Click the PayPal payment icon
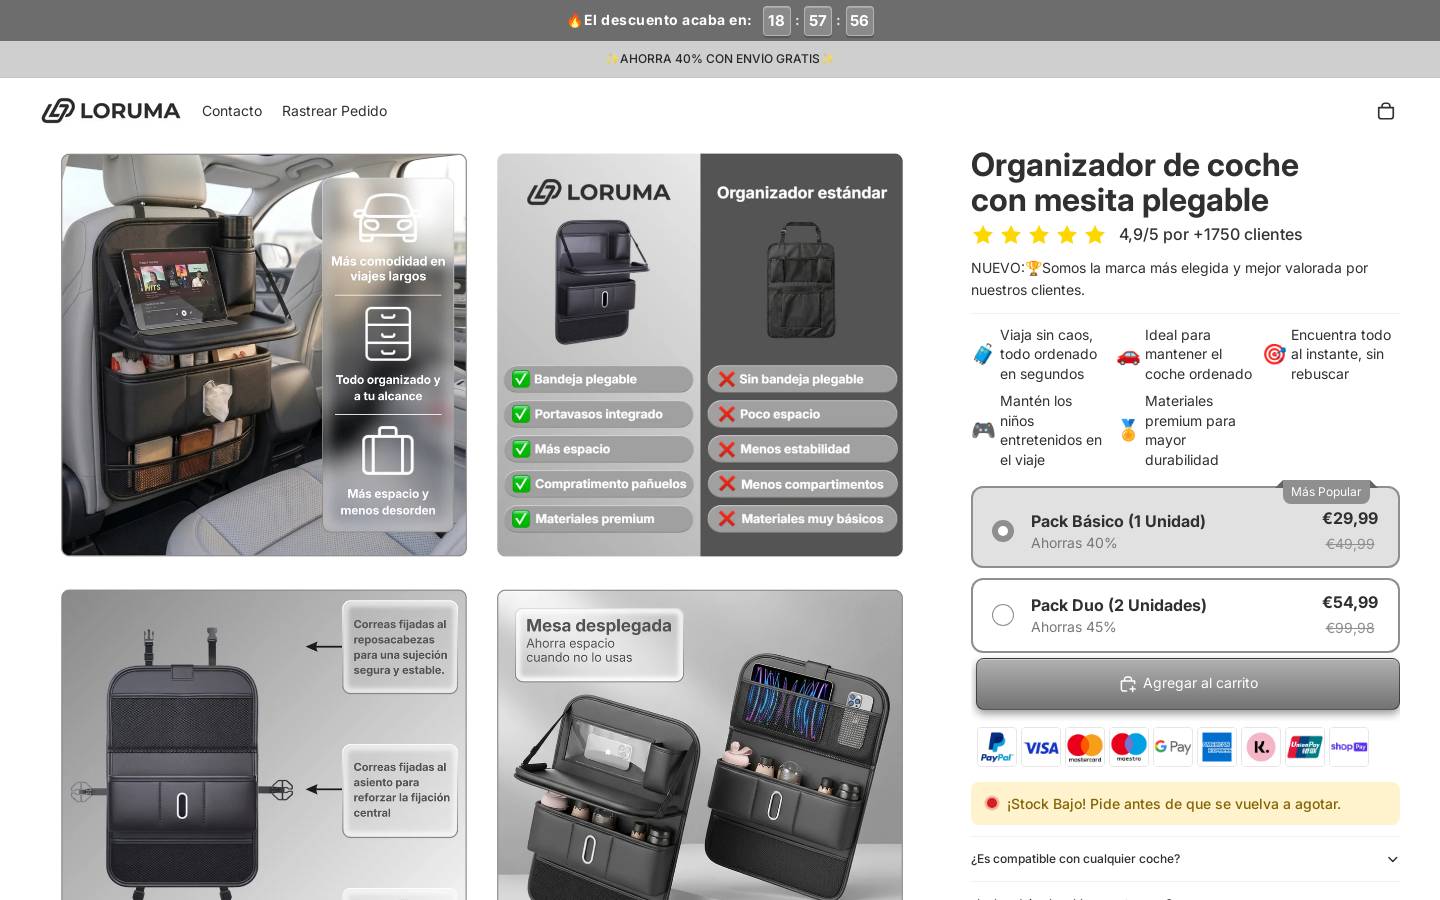1440x900 pixels. click(x=997, y=747)
